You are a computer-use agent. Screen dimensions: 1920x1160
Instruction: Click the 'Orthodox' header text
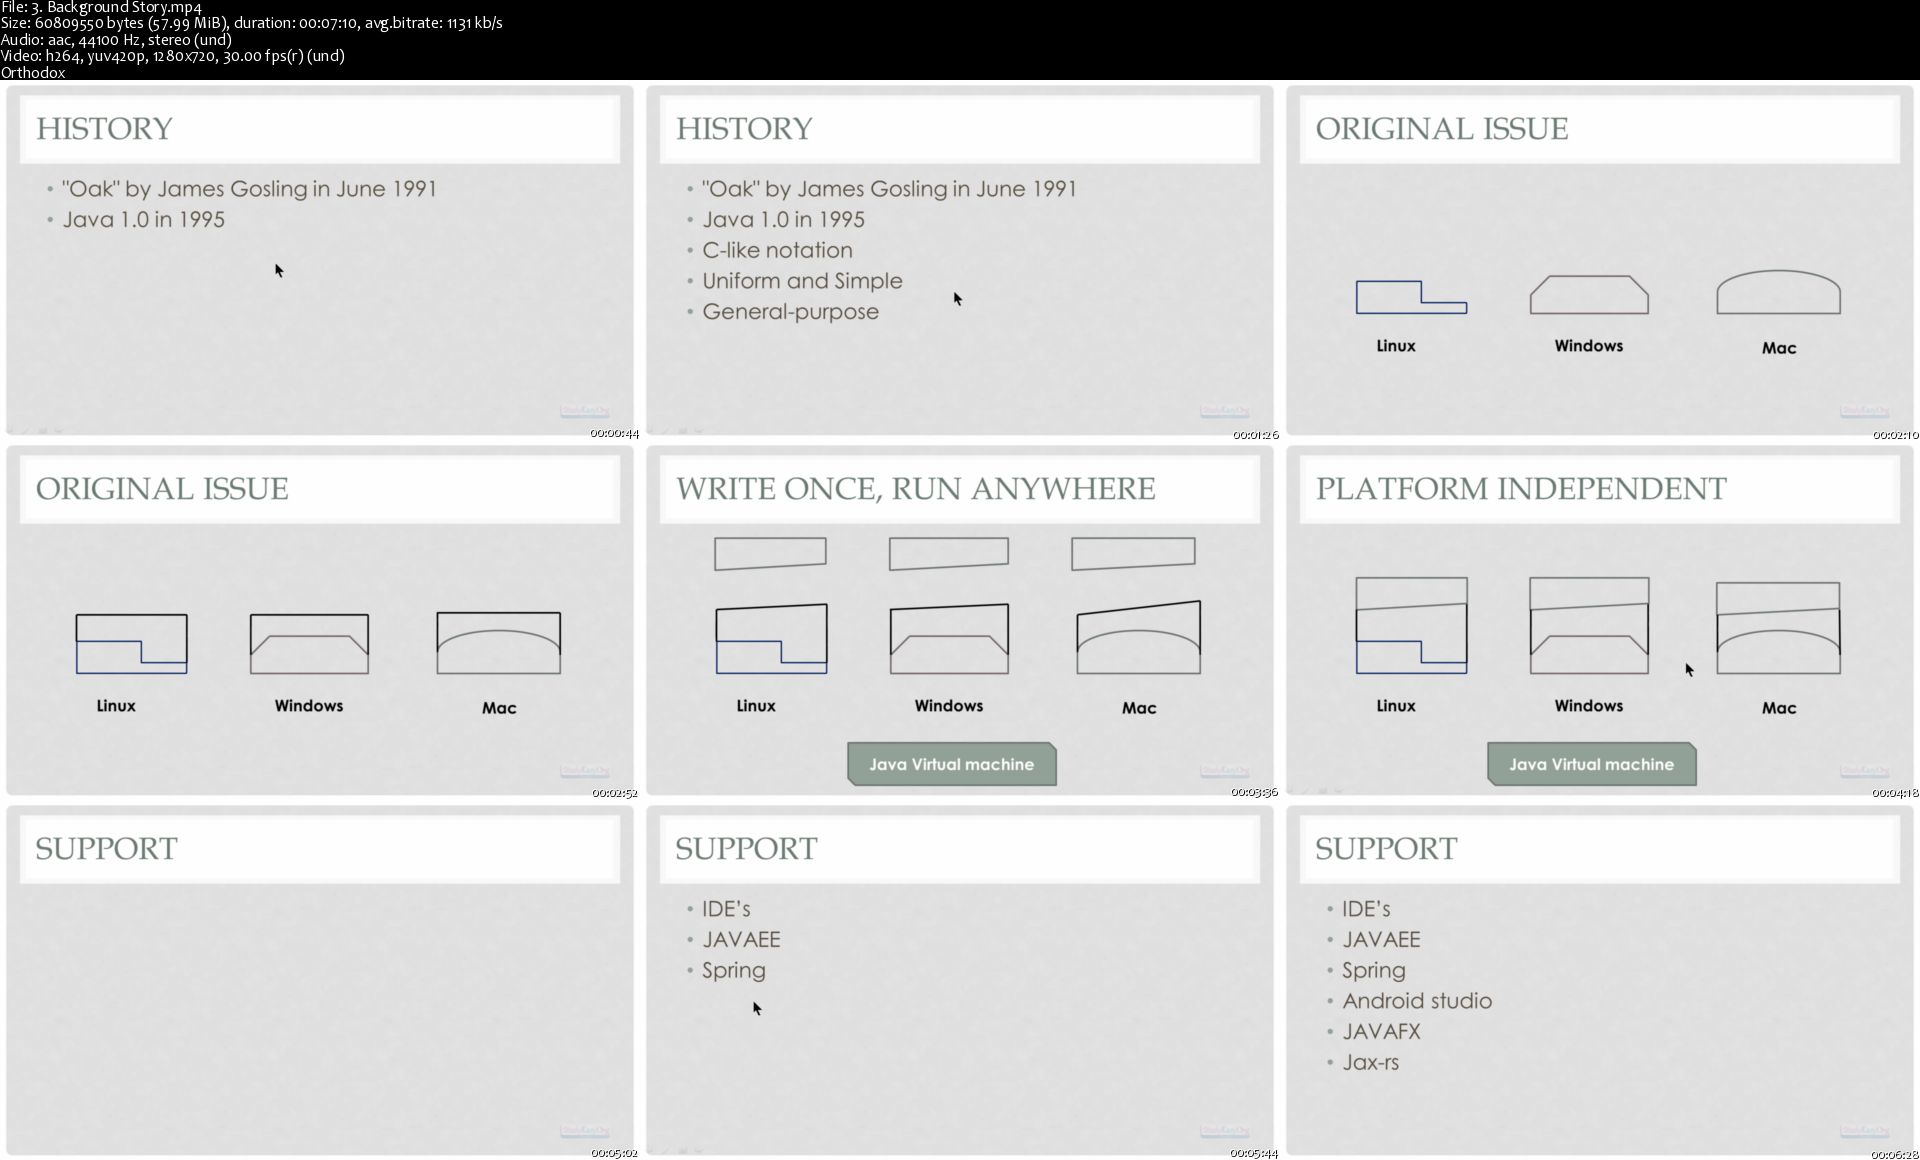pos(33,72)
